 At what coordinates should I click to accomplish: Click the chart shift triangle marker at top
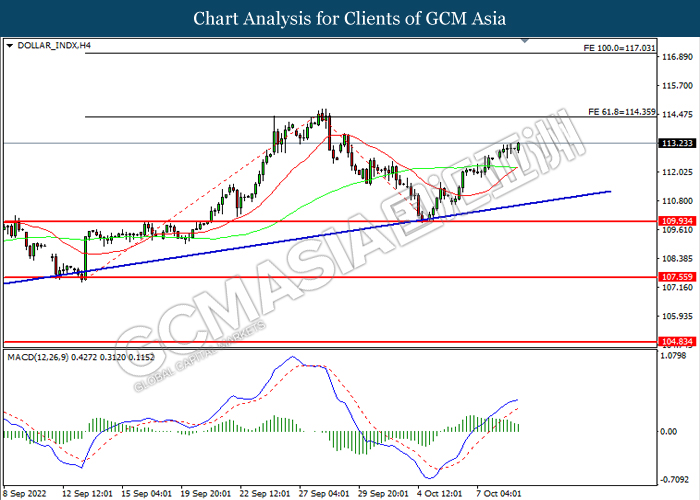(x=525, y=41)
